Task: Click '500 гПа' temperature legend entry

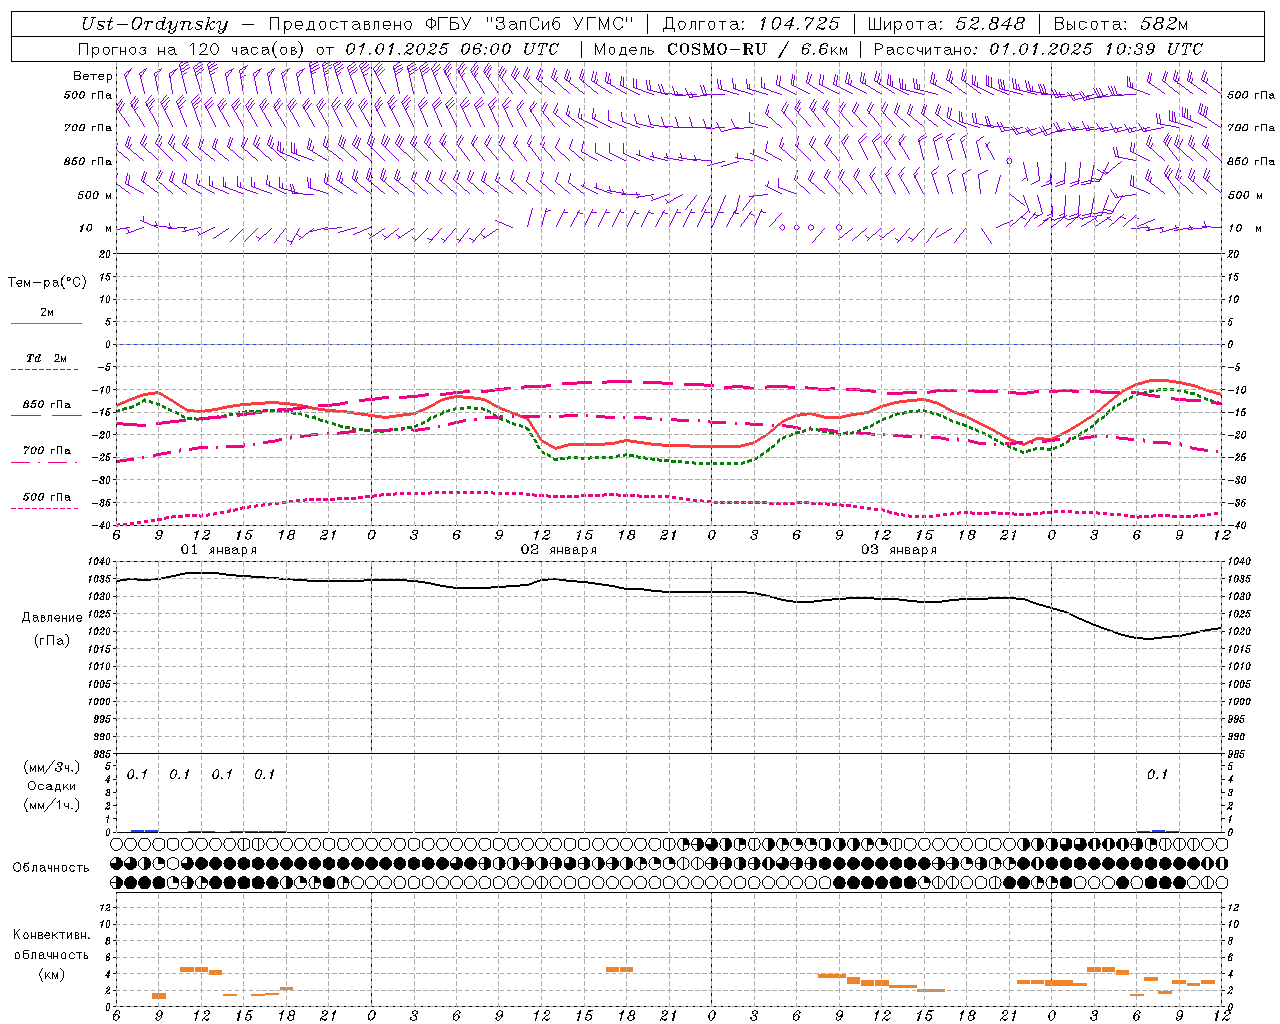Action: 47,497
